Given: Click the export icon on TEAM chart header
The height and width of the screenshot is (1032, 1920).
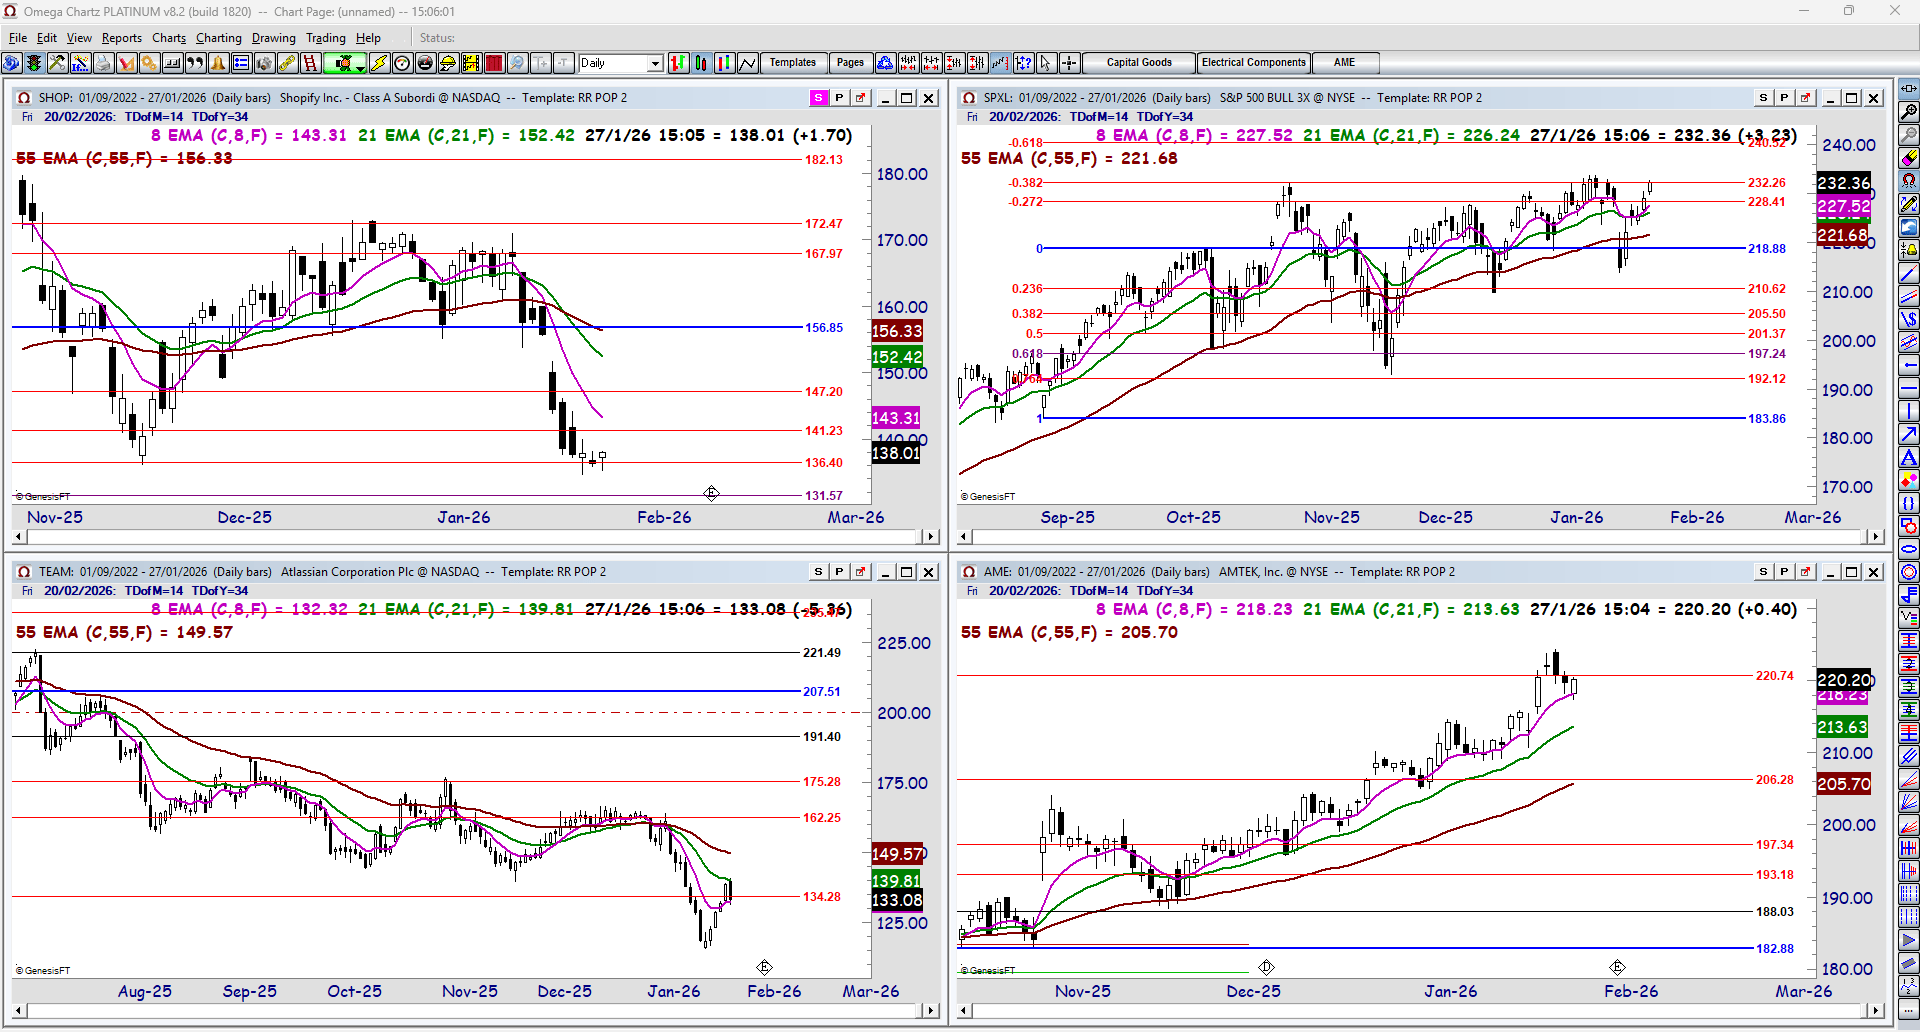Looking at the screenshot, I should (x=860, y=572).
